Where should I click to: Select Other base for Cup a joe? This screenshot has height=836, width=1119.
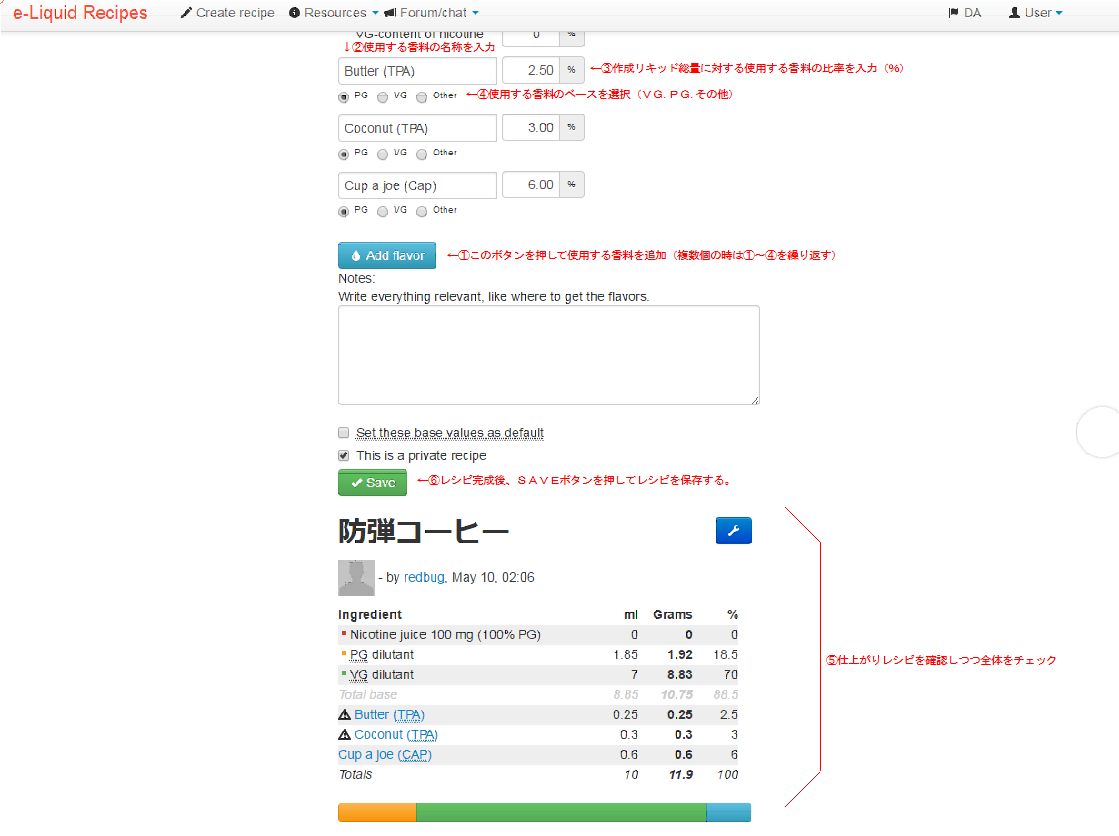click(x=422, y=211)
